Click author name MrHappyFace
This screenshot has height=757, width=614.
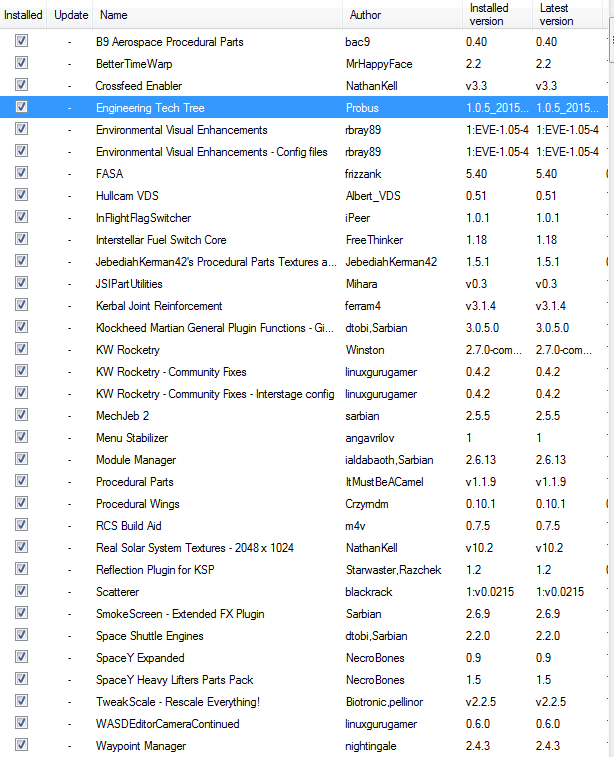(x=379, y=64)
